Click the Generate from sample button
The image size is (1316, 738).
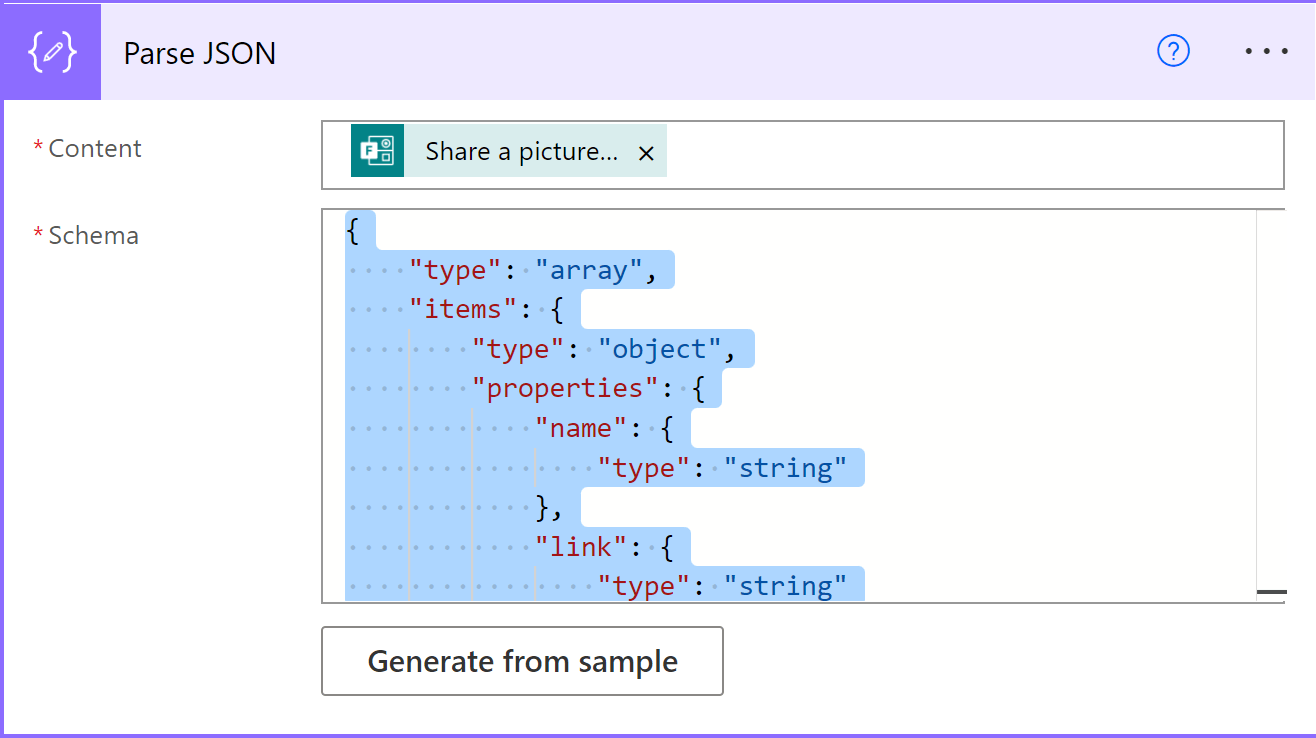tap(522, 661)
